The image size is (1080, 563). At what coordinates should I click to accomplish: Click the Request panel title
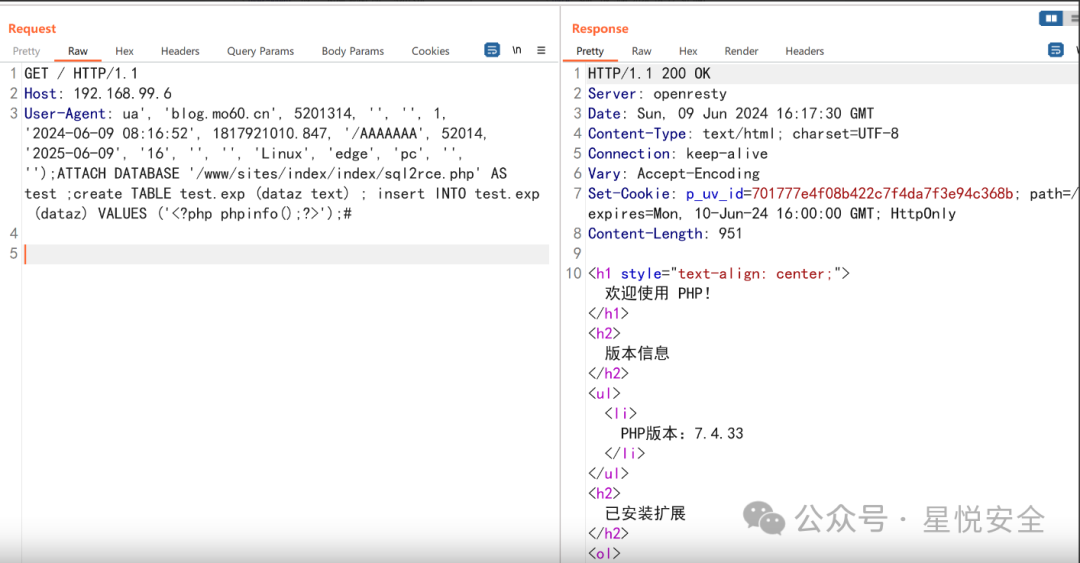(x=32, y=28)
